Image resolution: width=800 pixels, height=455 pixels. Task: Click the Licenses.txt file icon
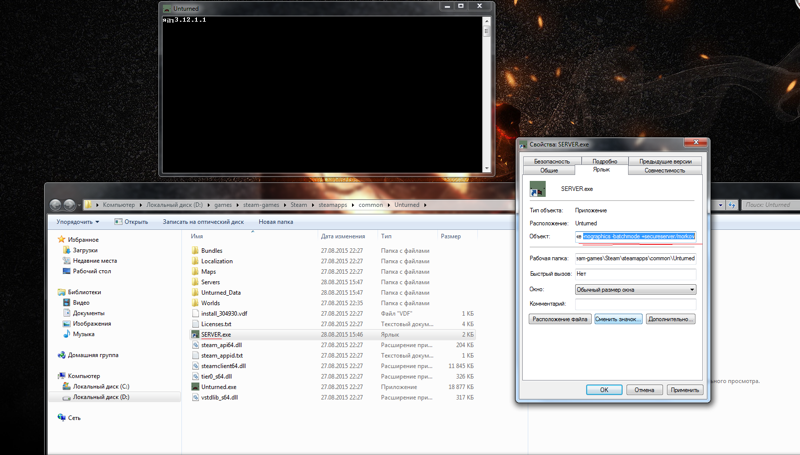point(195,324)
